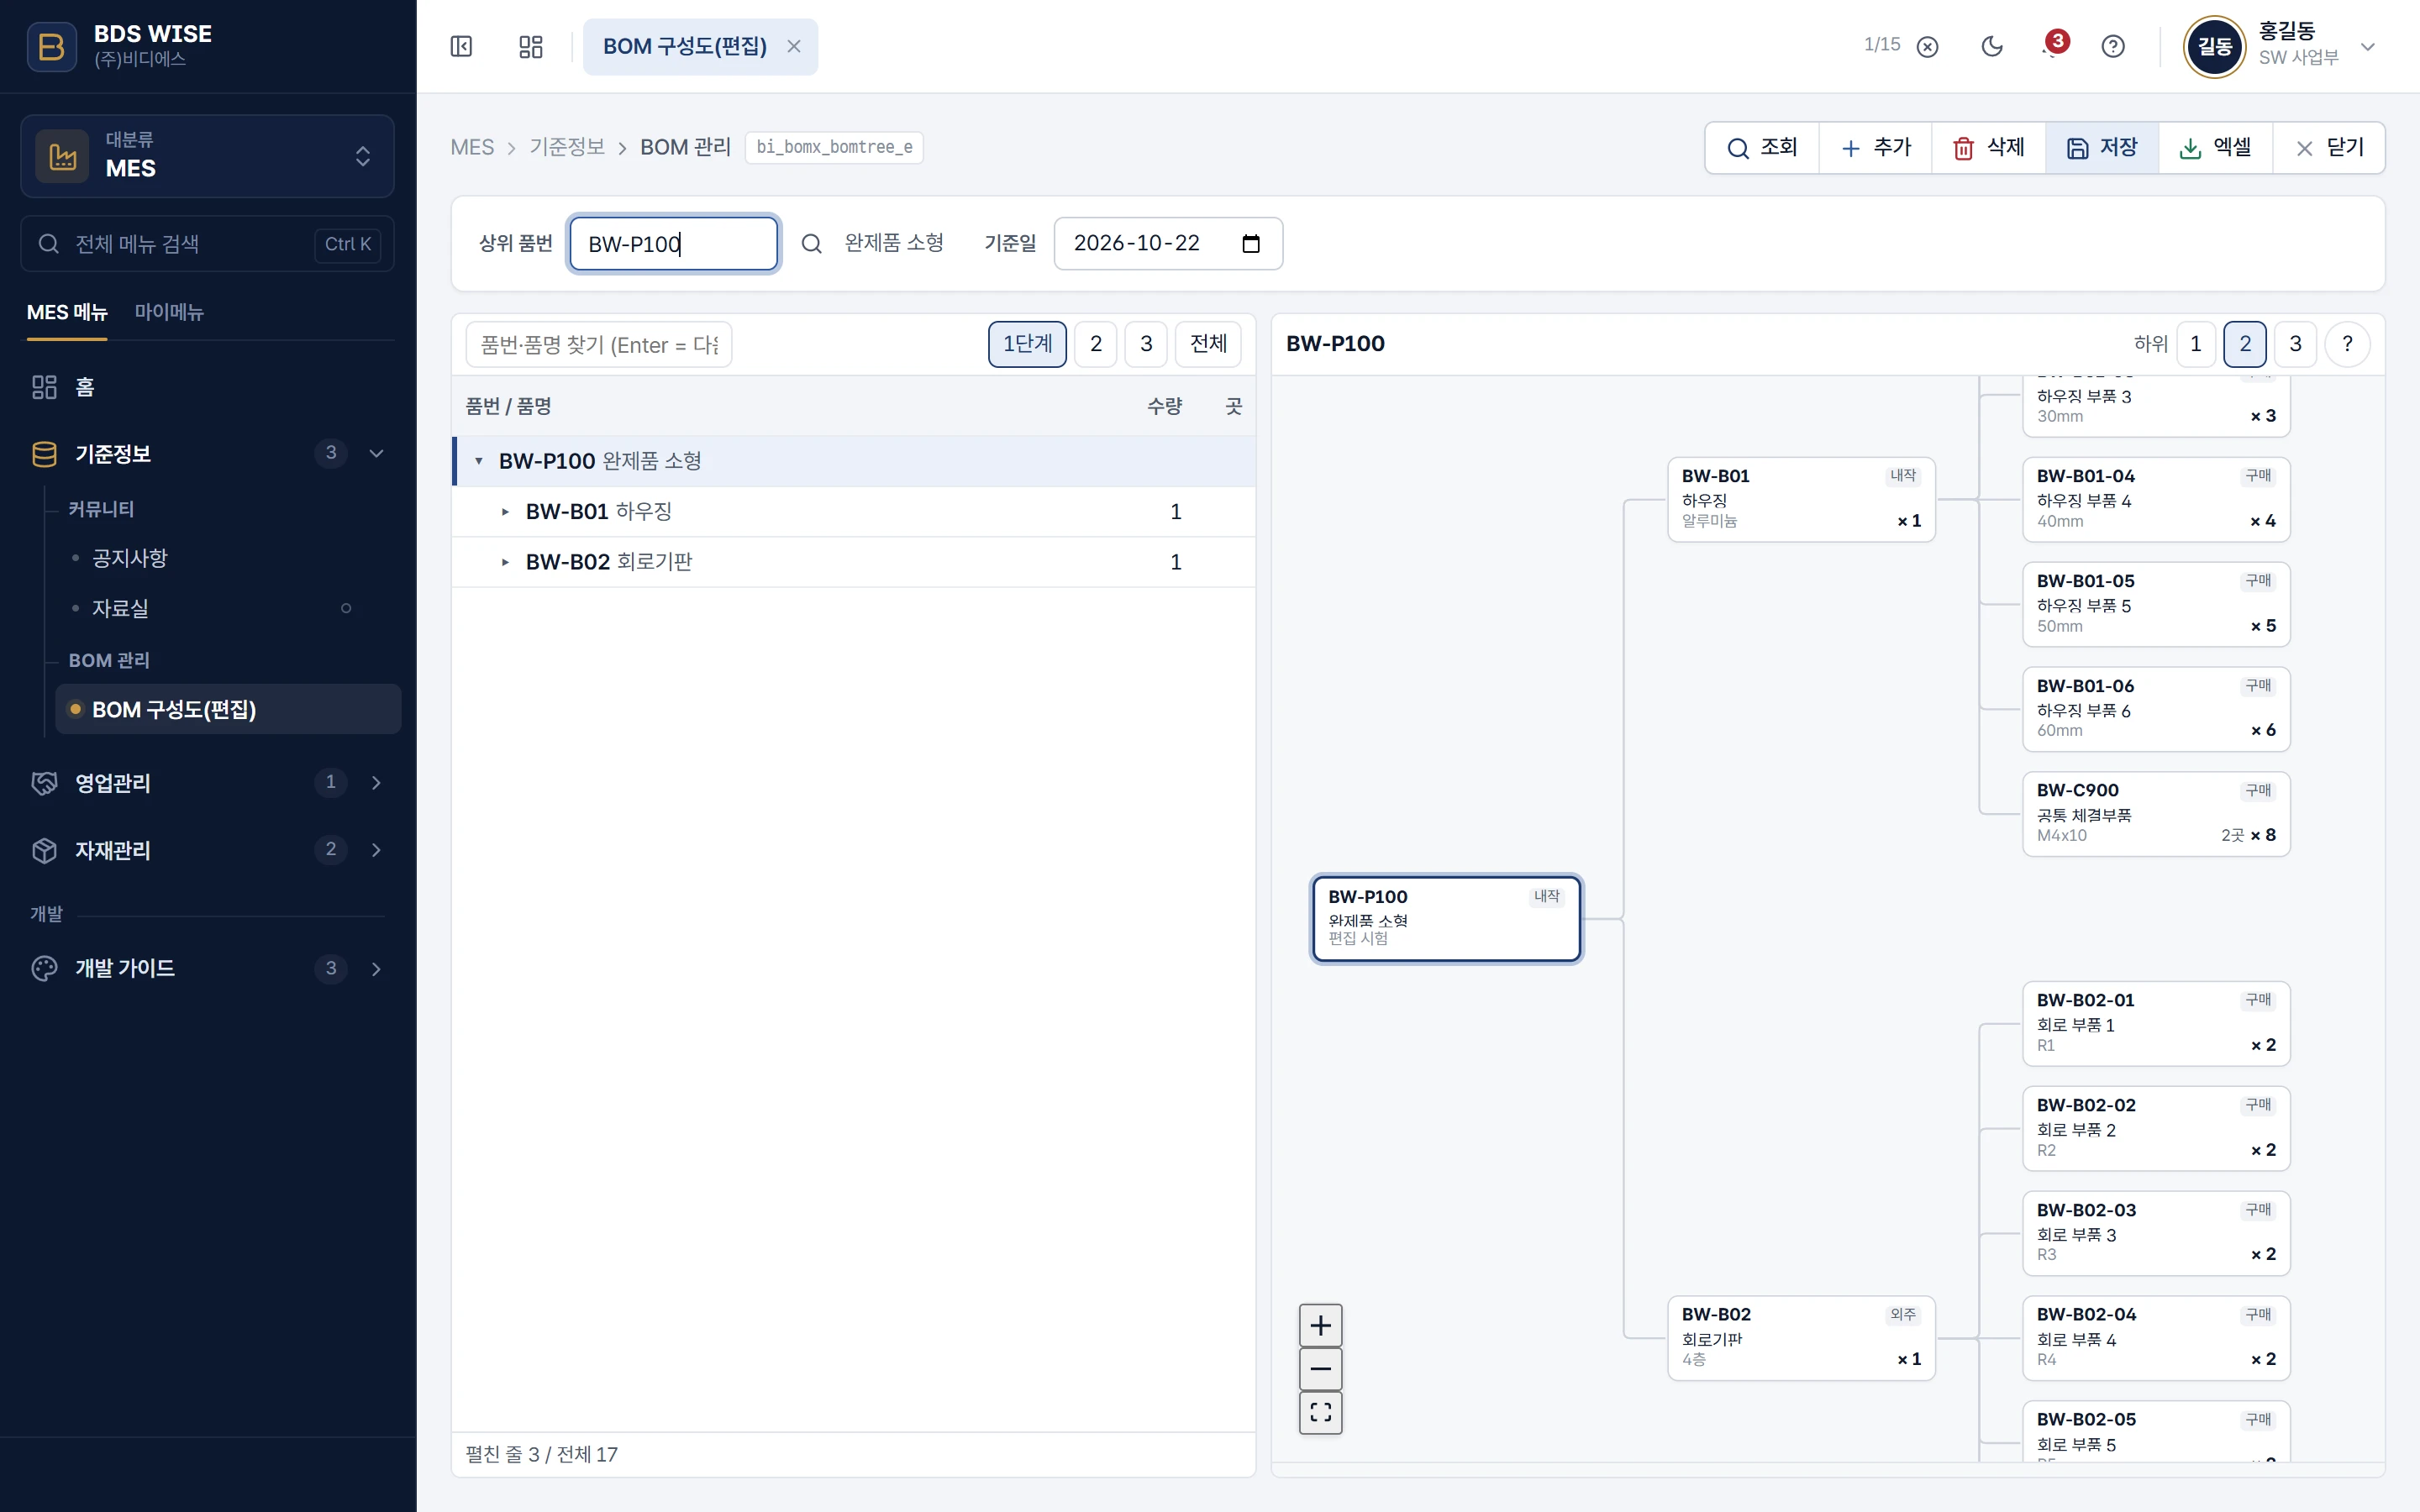Search part number magnifier icon
Image resolution: width=2420 pixels, height=1512 pixels.
click(811, 243)
